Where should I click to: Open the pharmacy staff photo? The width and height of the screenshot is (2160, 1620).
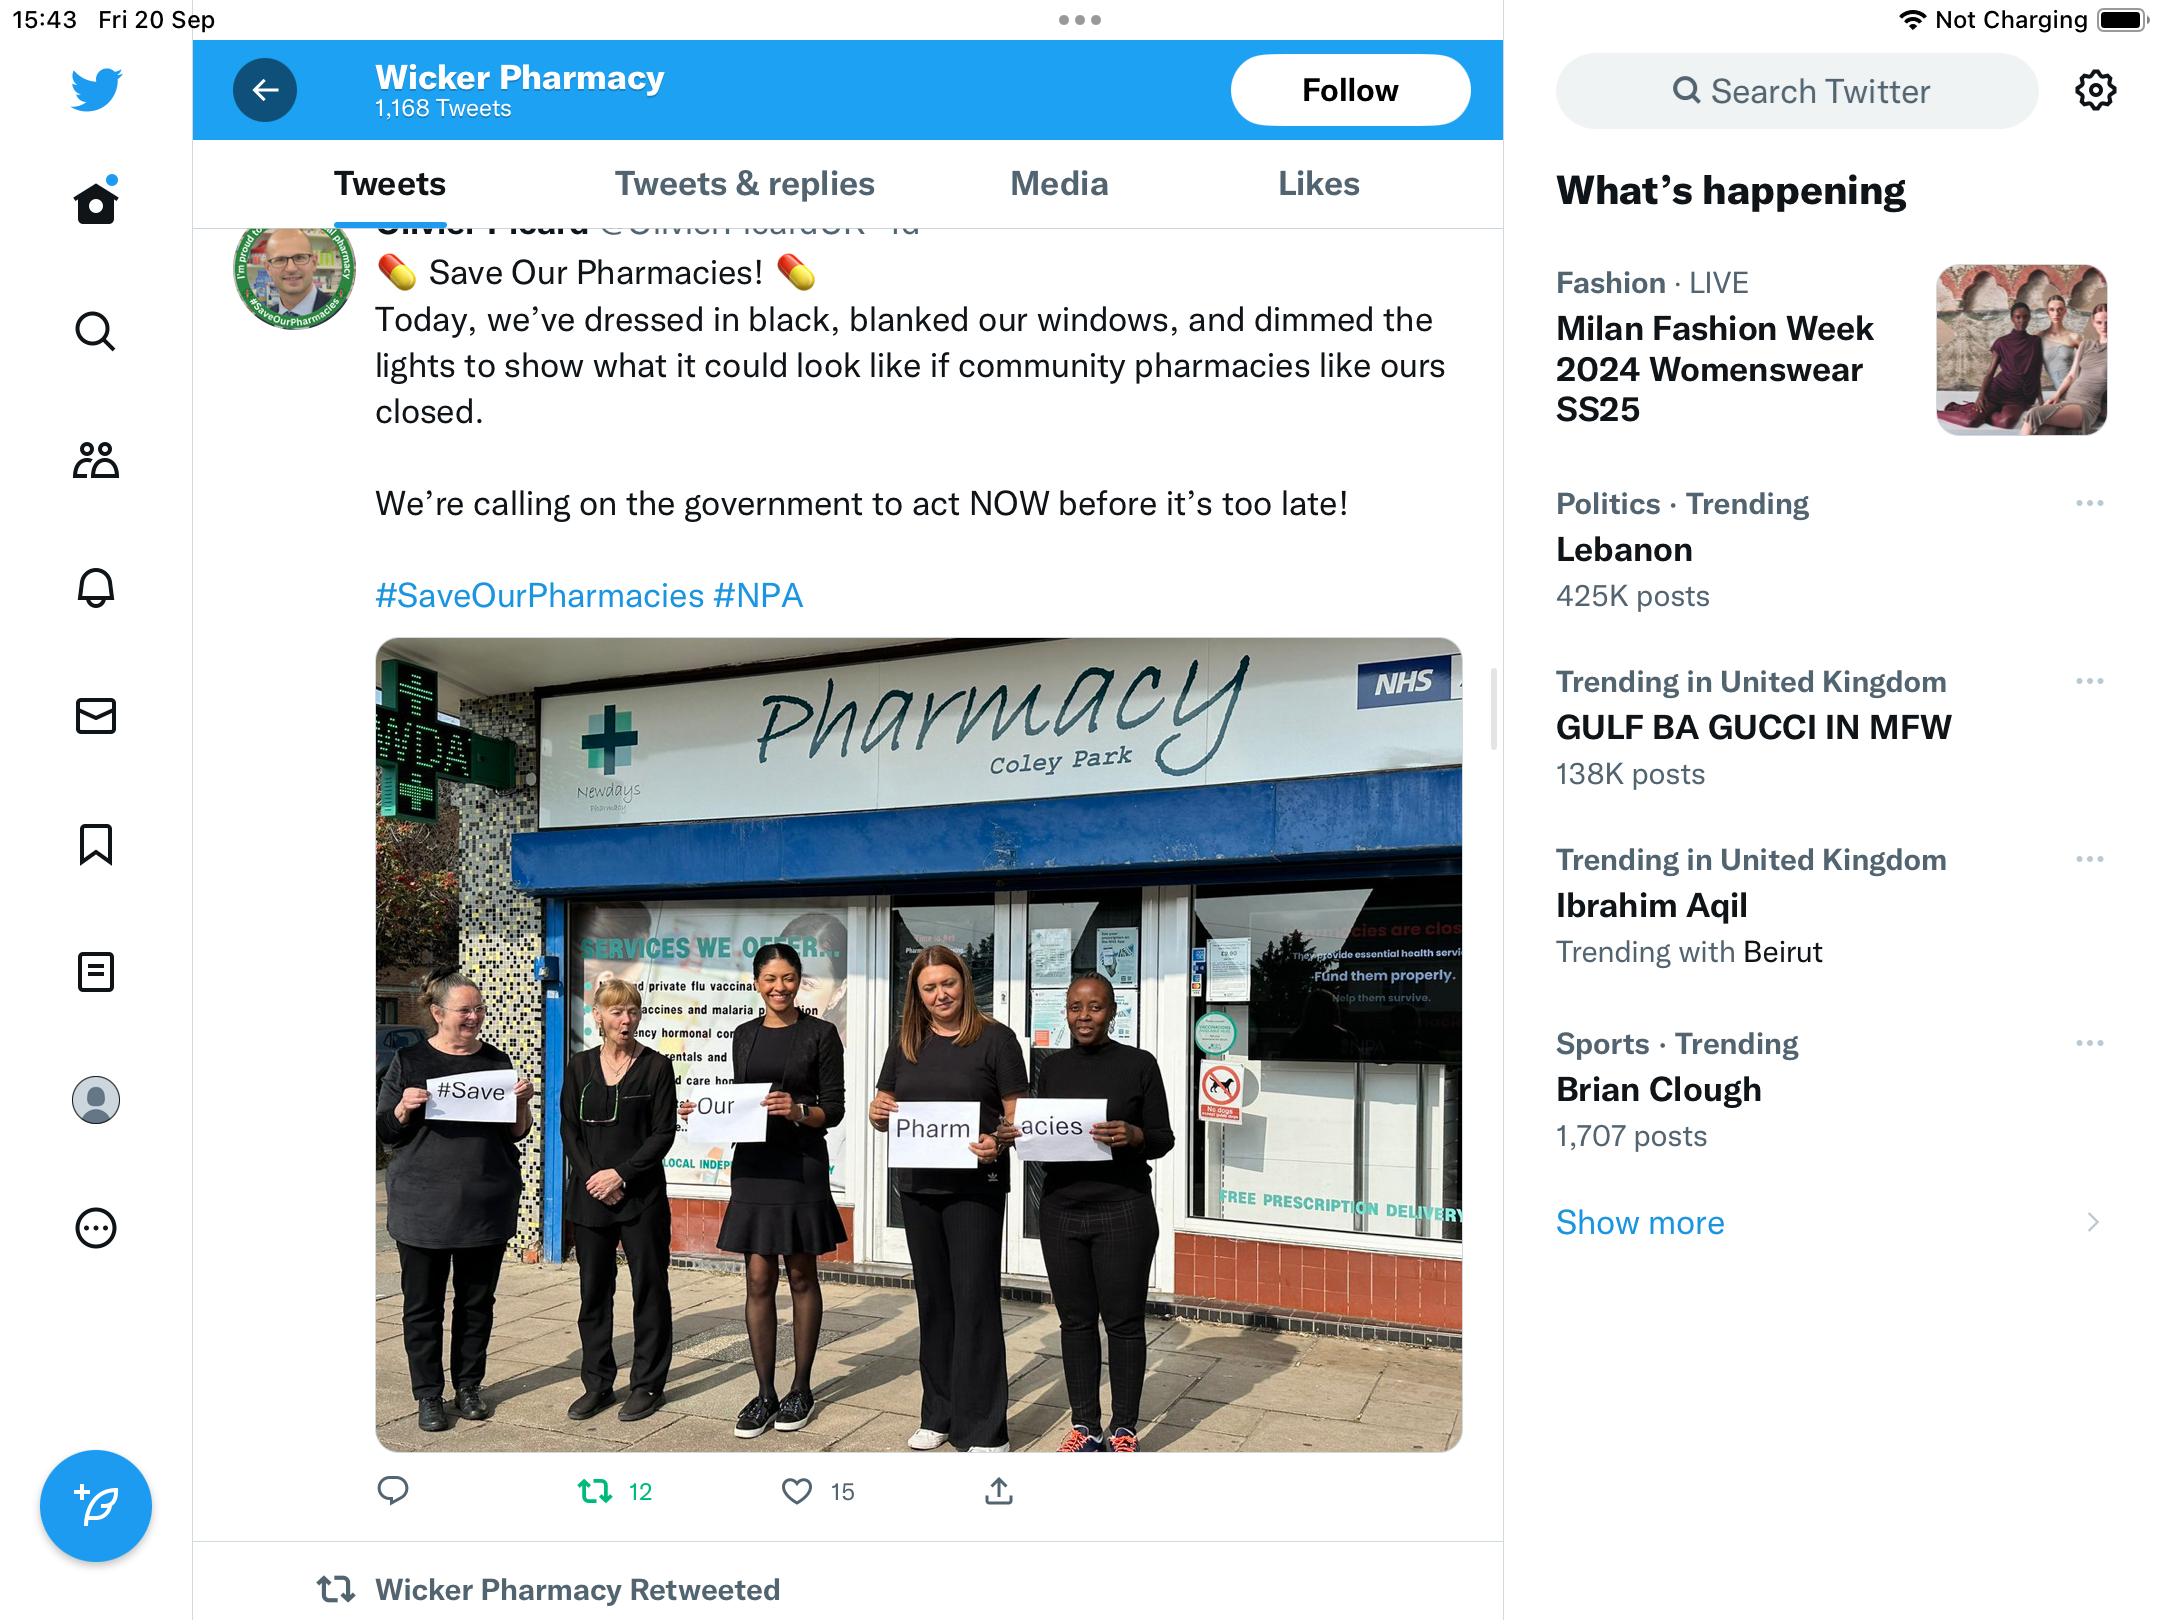(x=919, y=1045)
